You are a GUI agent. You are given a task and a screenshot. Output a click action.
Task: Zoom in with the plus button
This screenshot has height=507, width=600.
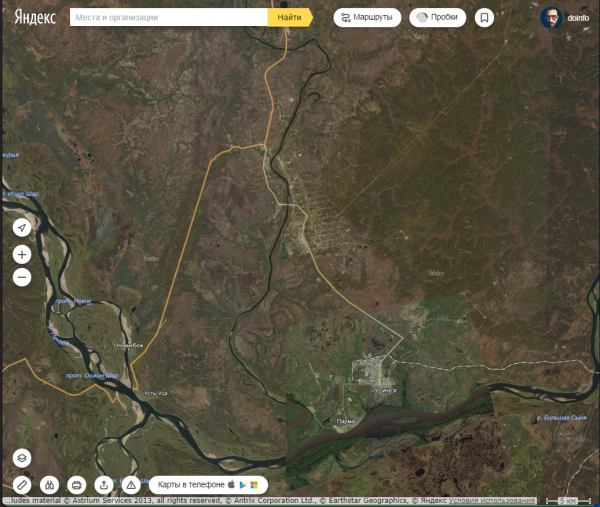tap(22, 254)
